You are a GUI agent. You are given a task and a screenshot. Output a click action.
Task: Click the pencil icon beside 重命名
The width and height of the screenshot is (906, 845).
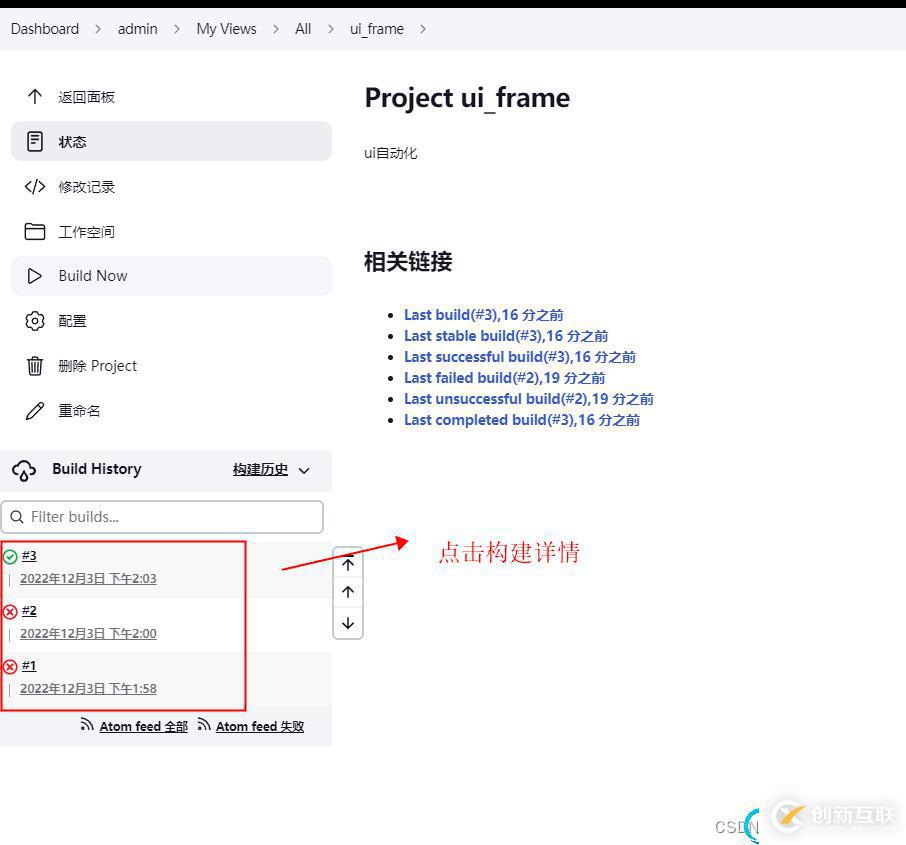click(35, 411)
